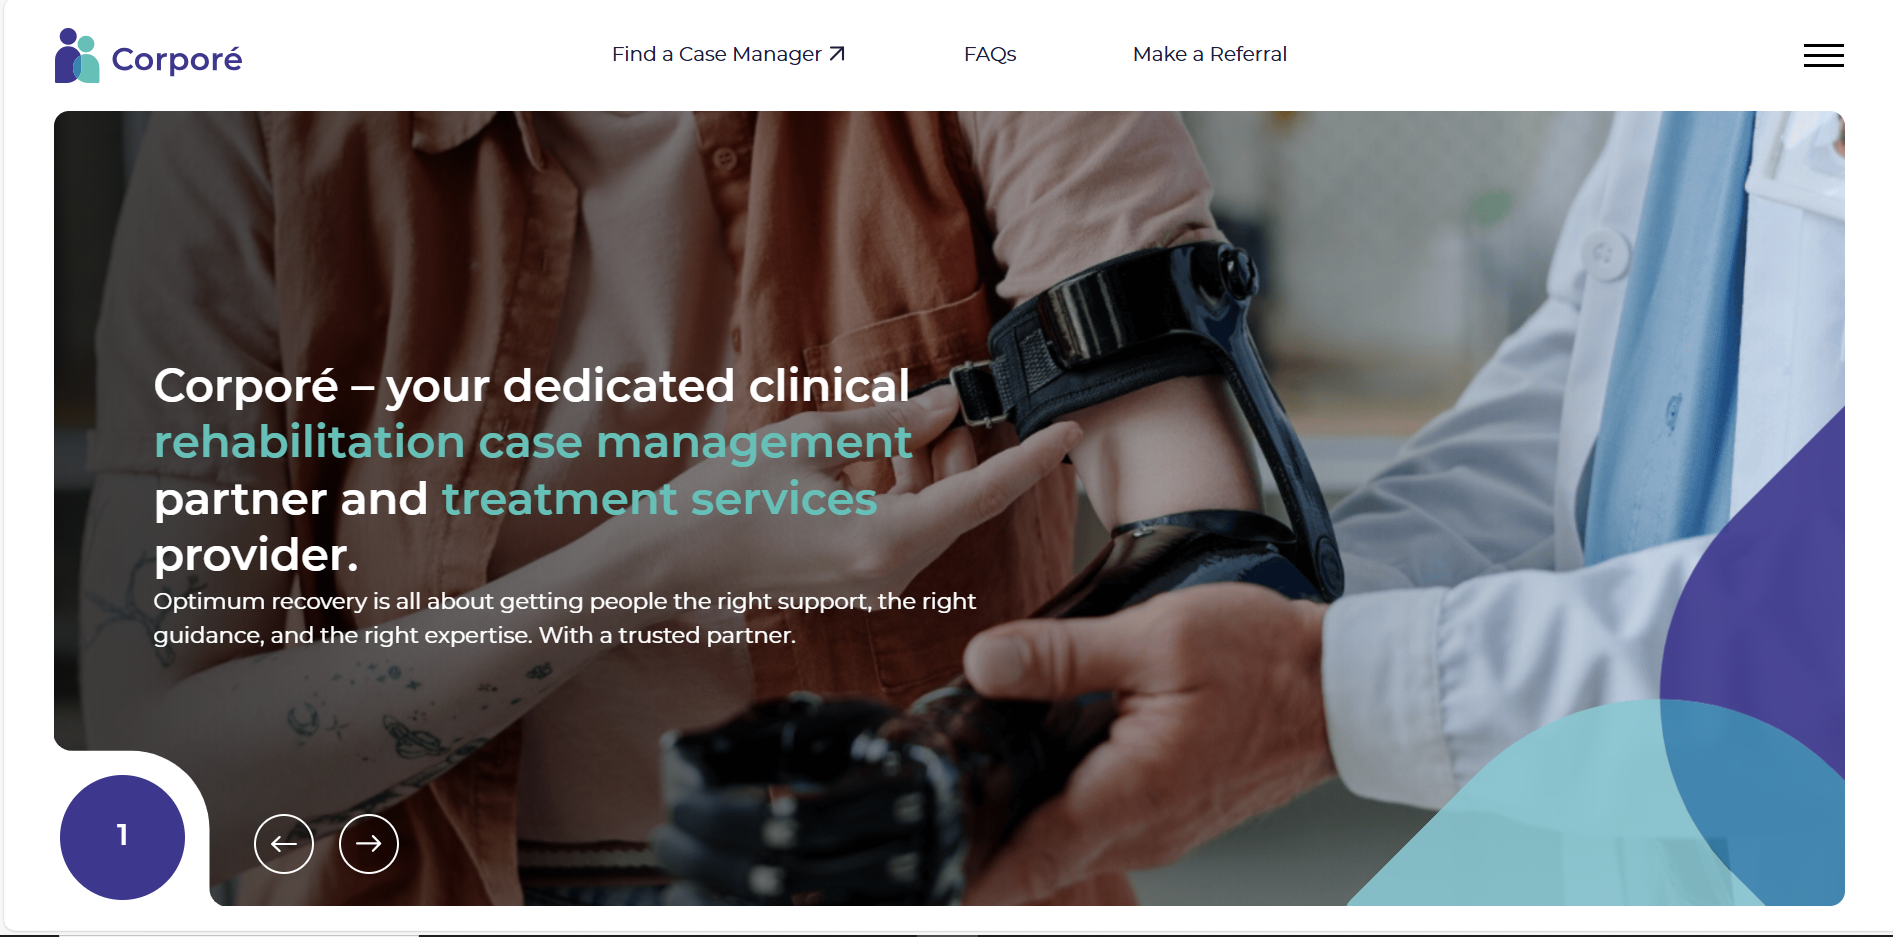Open the FAQs page

990,54
